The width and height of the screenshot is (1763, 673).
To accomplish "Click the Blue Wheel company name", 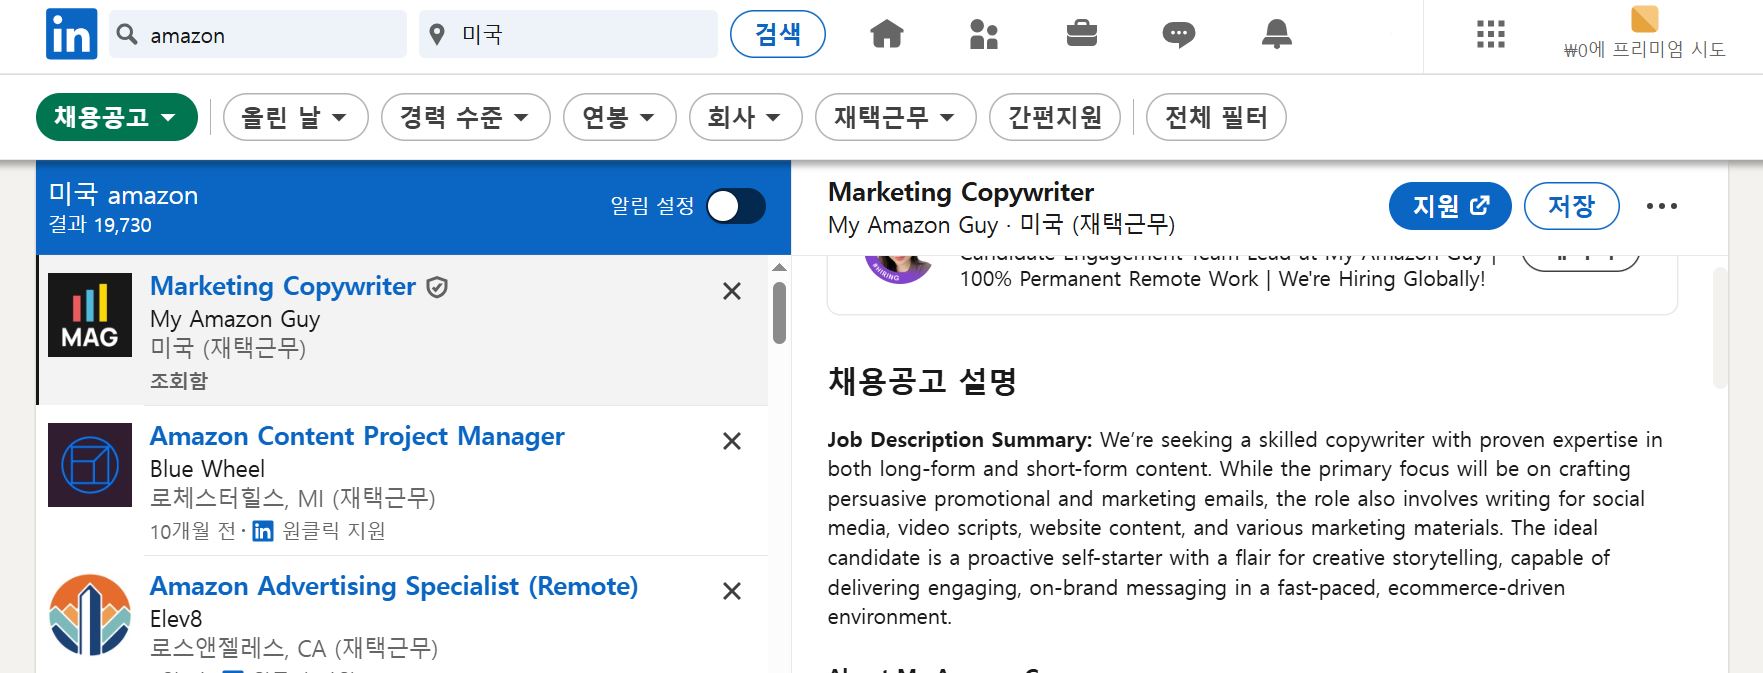I will click(x=207, y=469).
